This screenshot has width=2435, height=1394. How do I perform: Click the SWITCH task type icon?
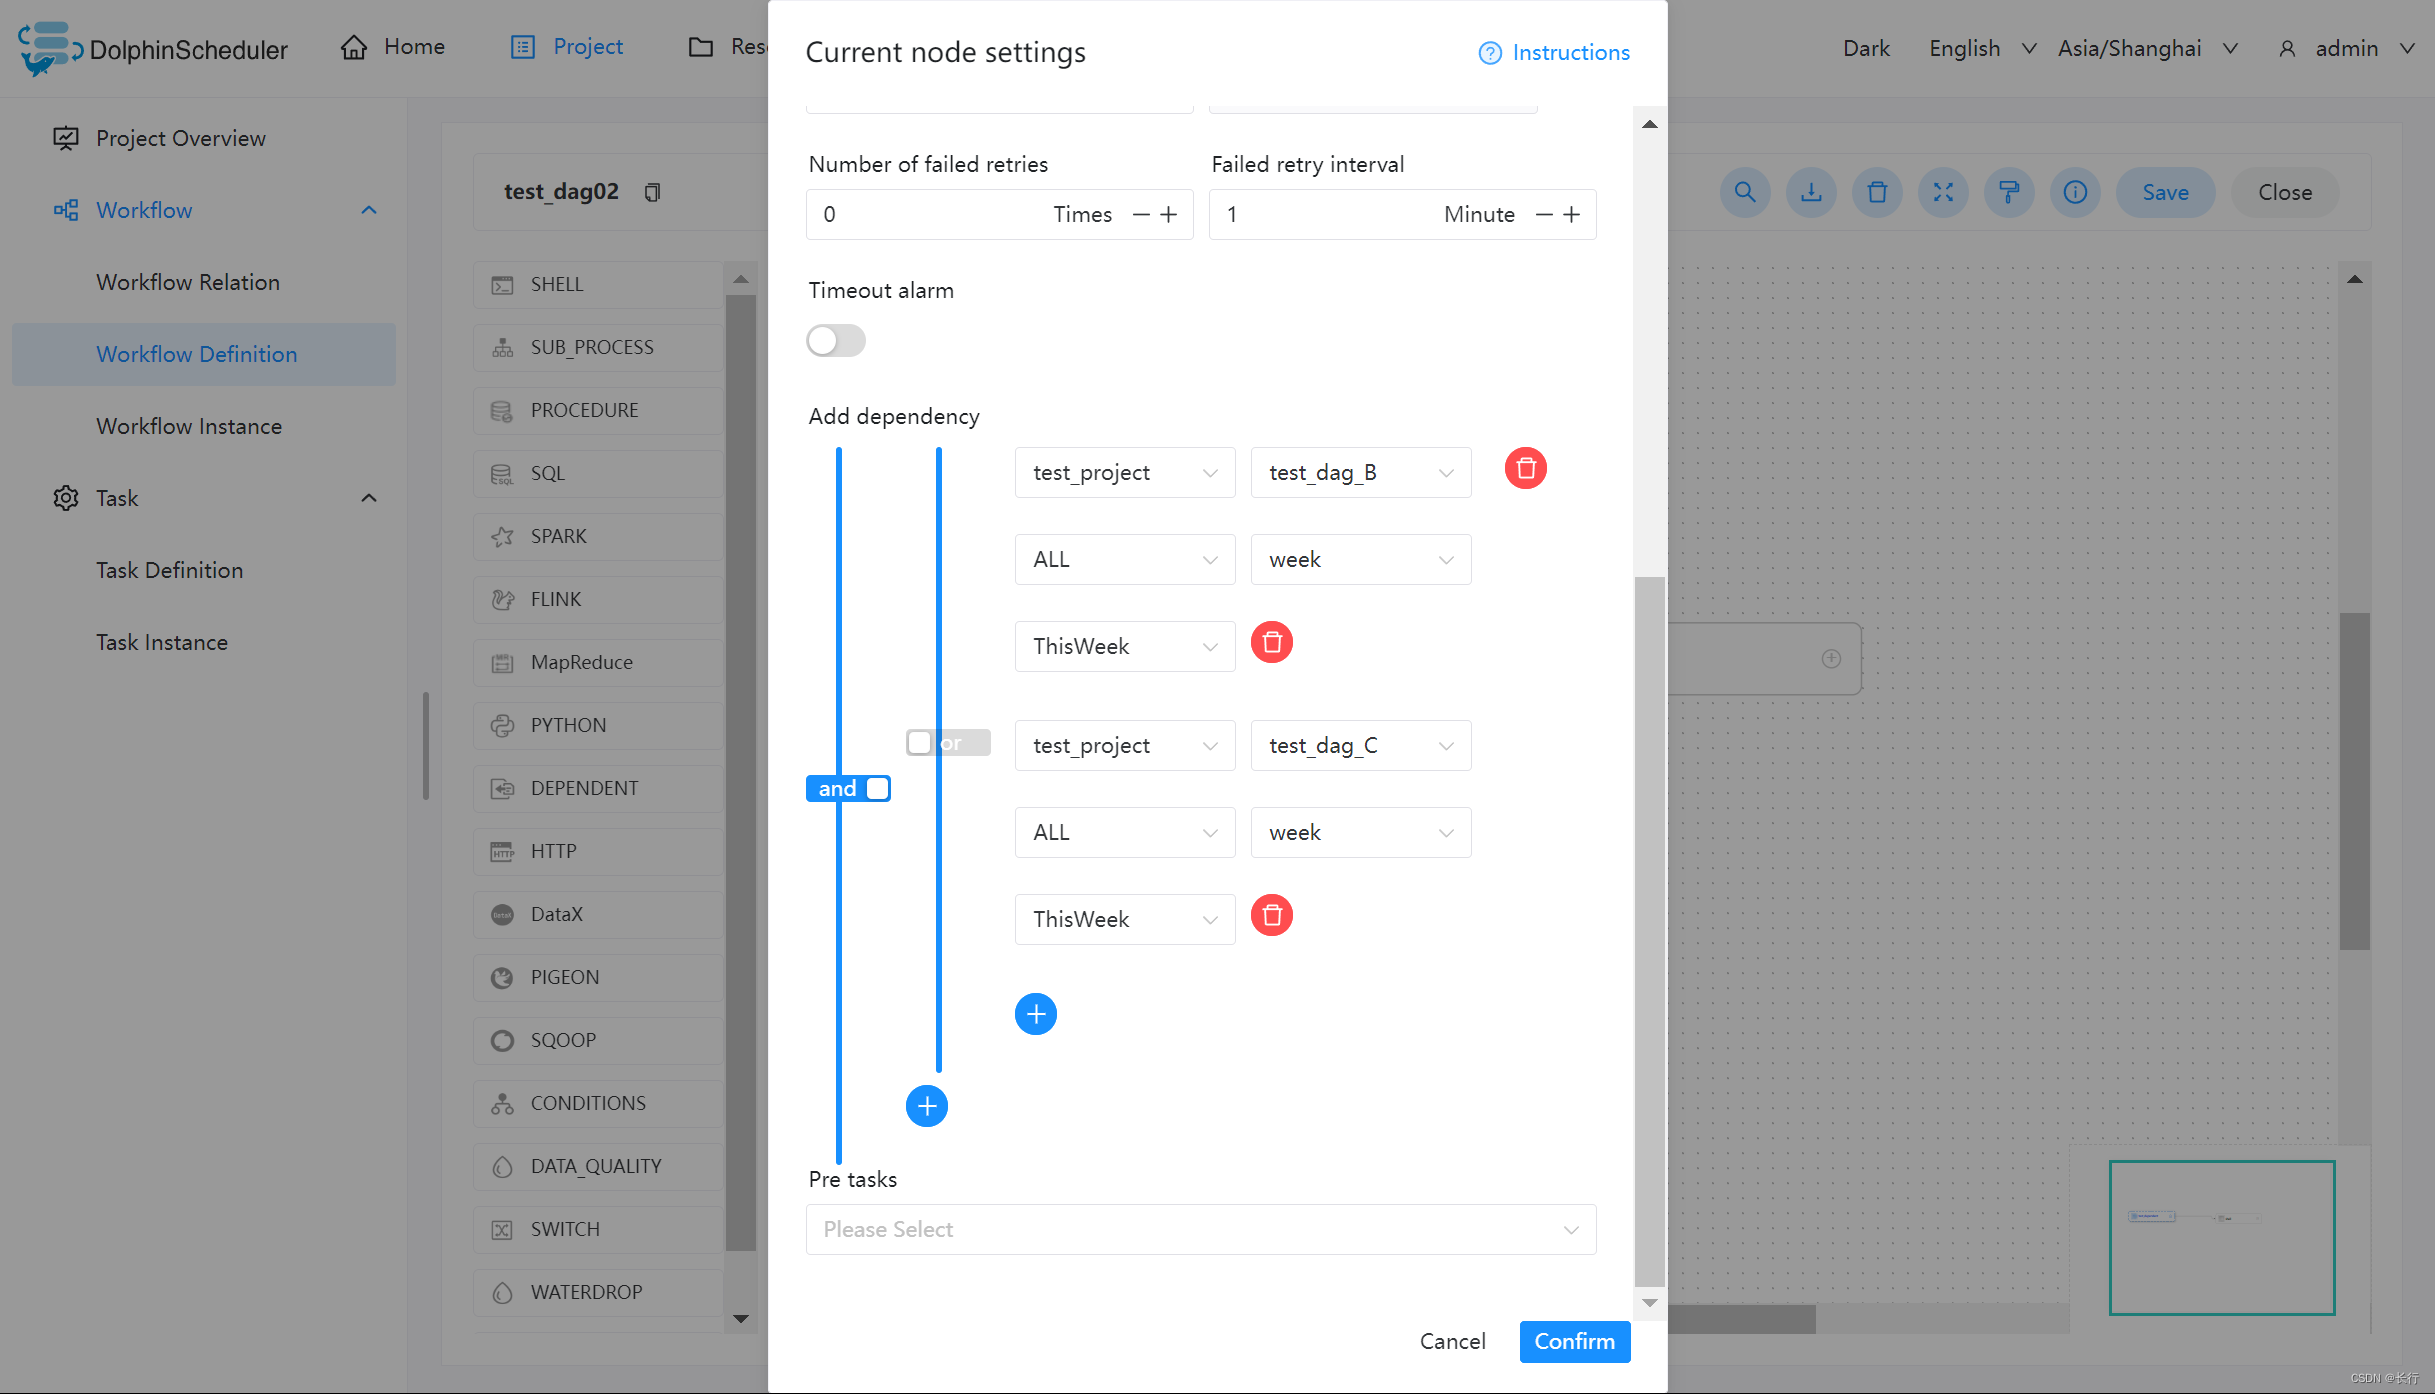[x=502, y=1229]
